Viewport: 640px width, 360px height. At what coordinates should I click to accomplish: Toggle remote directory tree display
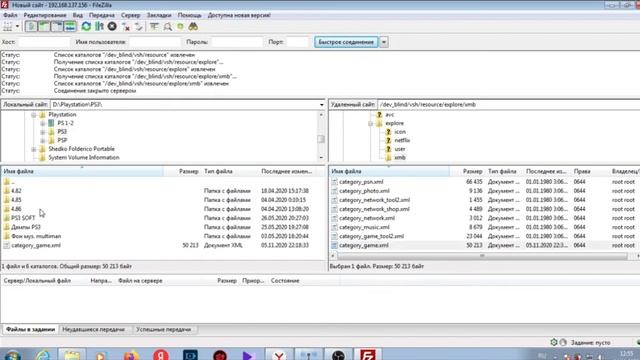point(57,27)
